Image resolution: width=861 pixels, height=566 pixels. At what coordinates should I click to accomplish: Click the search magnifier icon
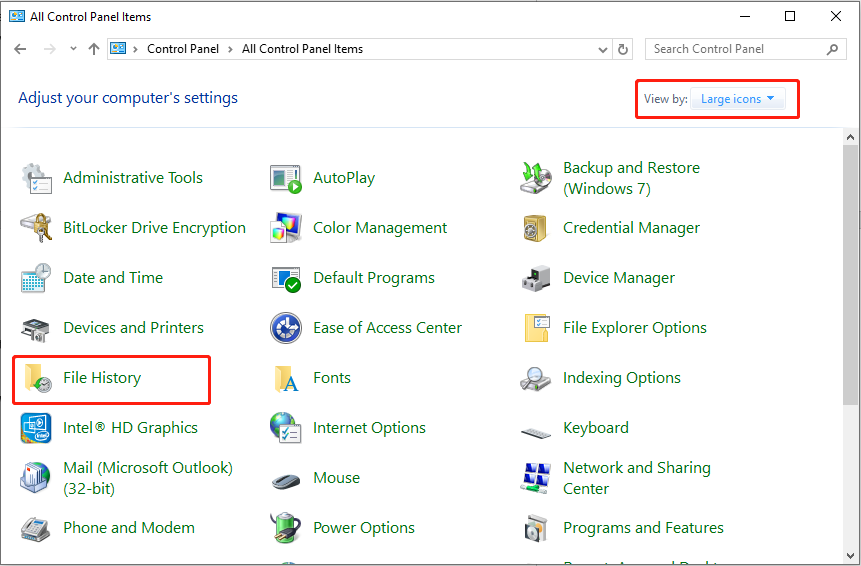(x=832, y=49)
